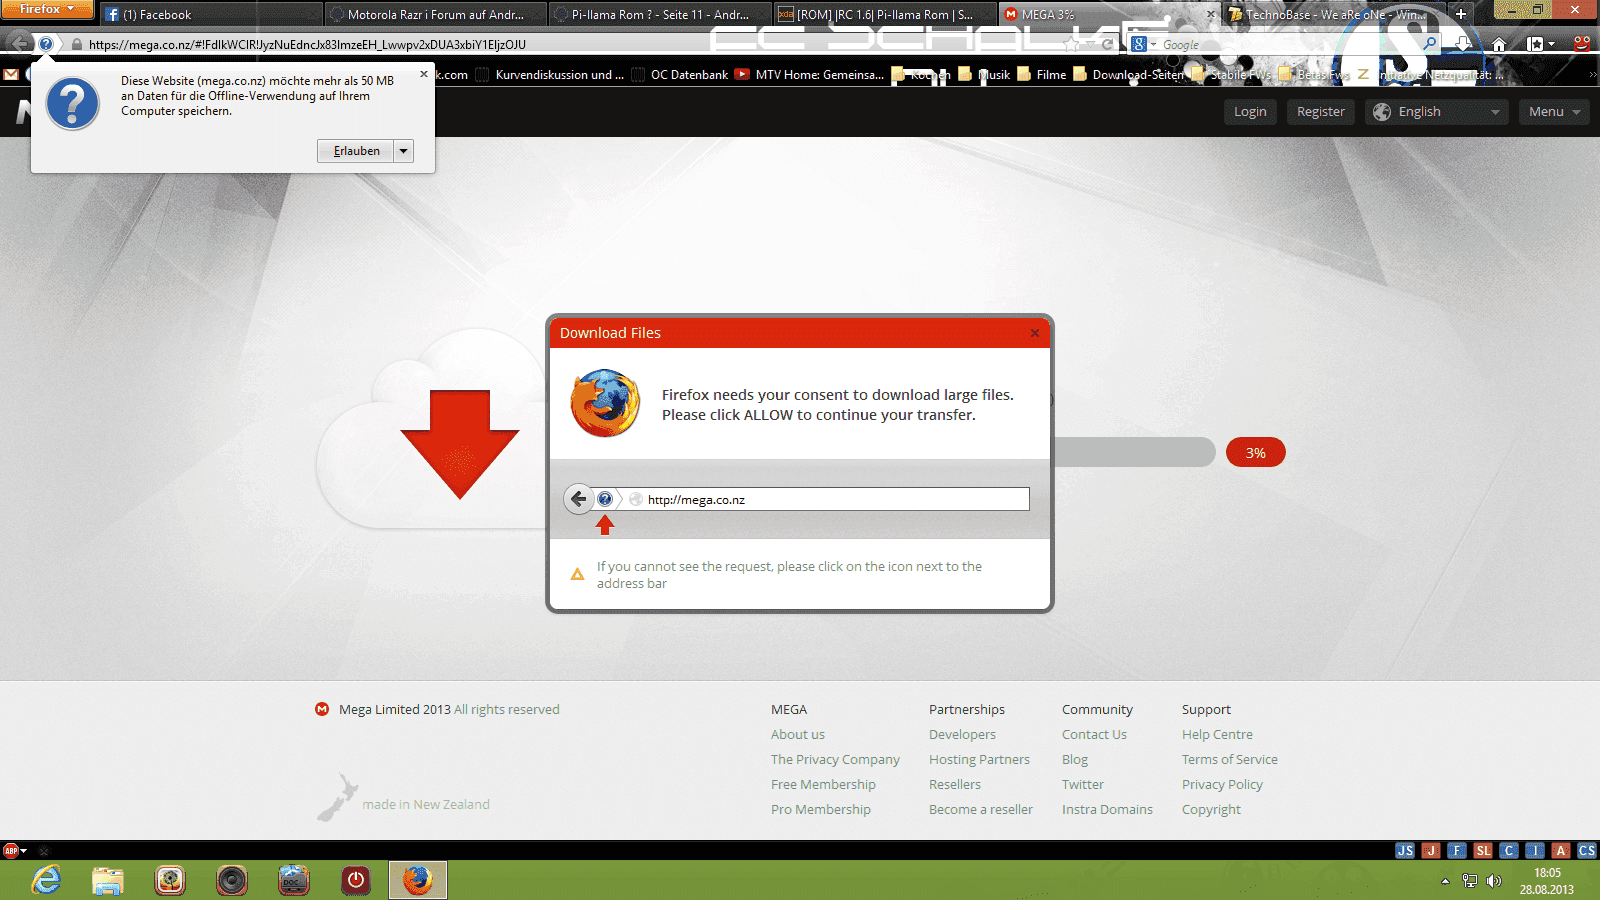Click the browser URL address field
The width and height of the screenshot is (1600, 900).
(570, 44)
